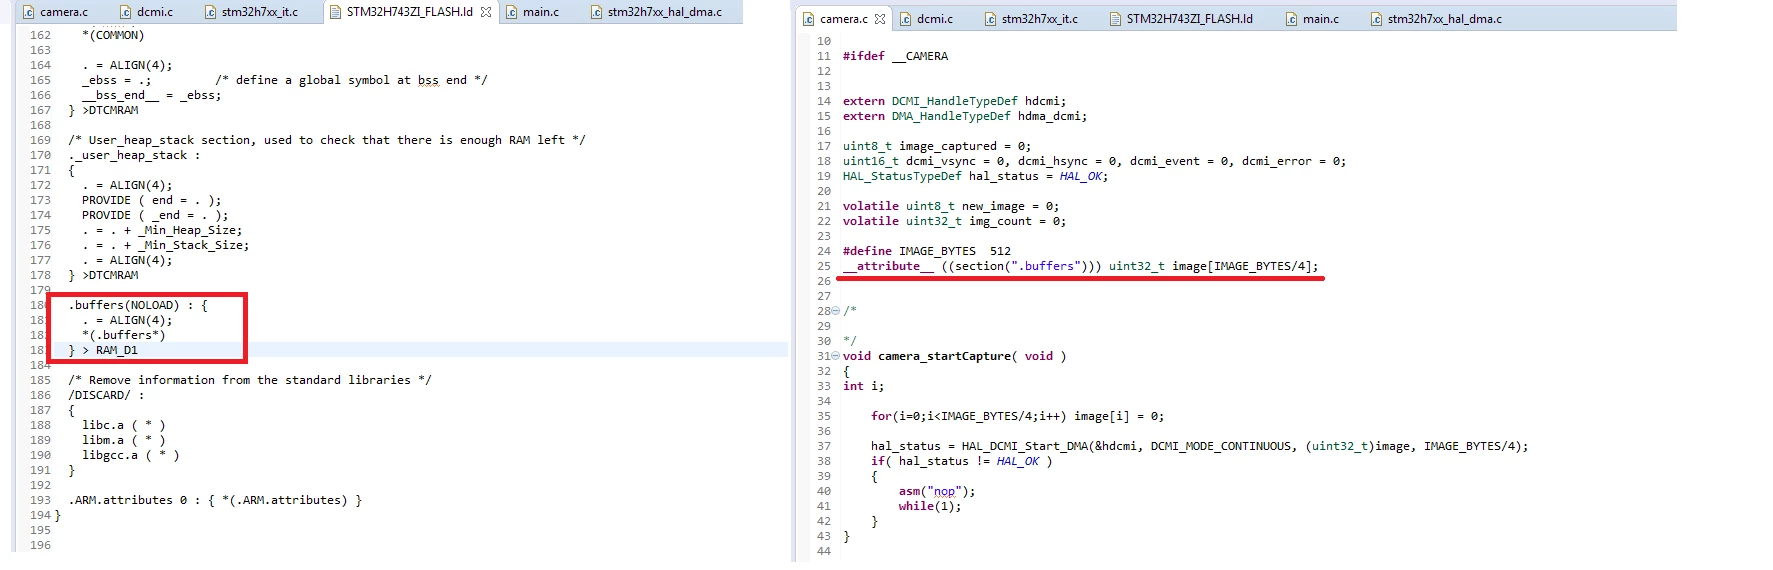Select the active camera.c tab in right editor
The height and width of the screenshot is (570, 1773).
[844, 19]
